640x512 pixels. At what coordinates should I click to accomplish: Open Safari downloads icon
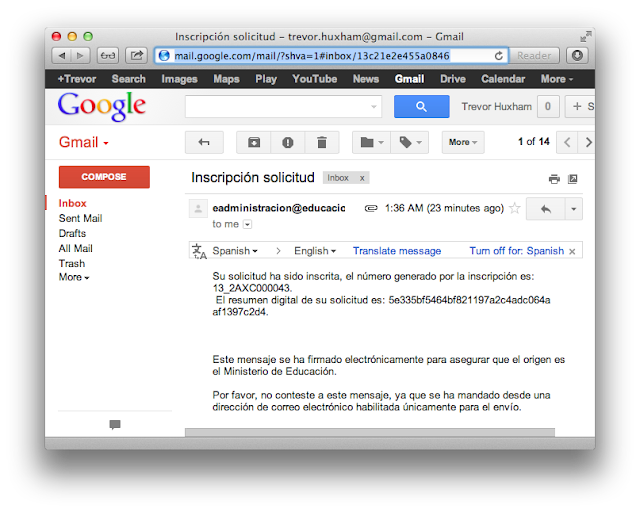(x=577, y=56)
